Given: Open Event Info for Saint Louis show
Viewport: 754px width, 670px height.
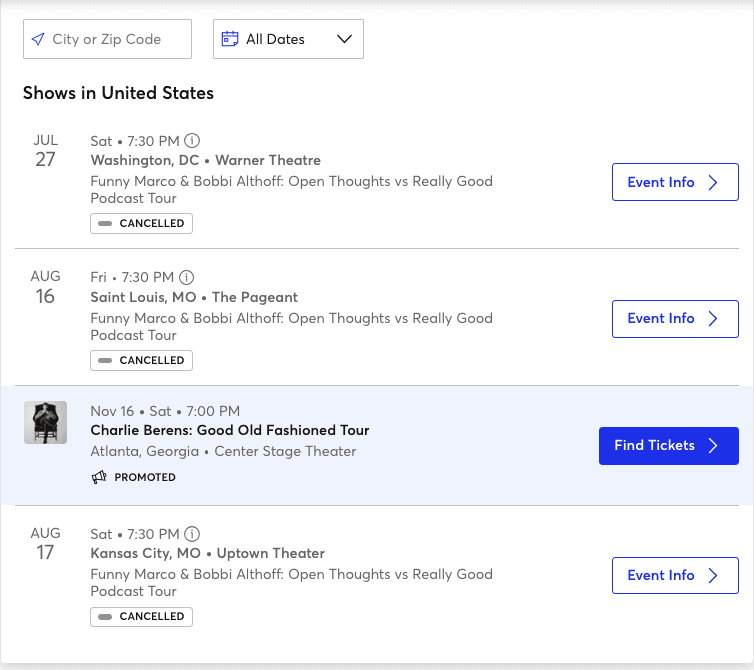Looking at the screenshot, I should [675, 319].
